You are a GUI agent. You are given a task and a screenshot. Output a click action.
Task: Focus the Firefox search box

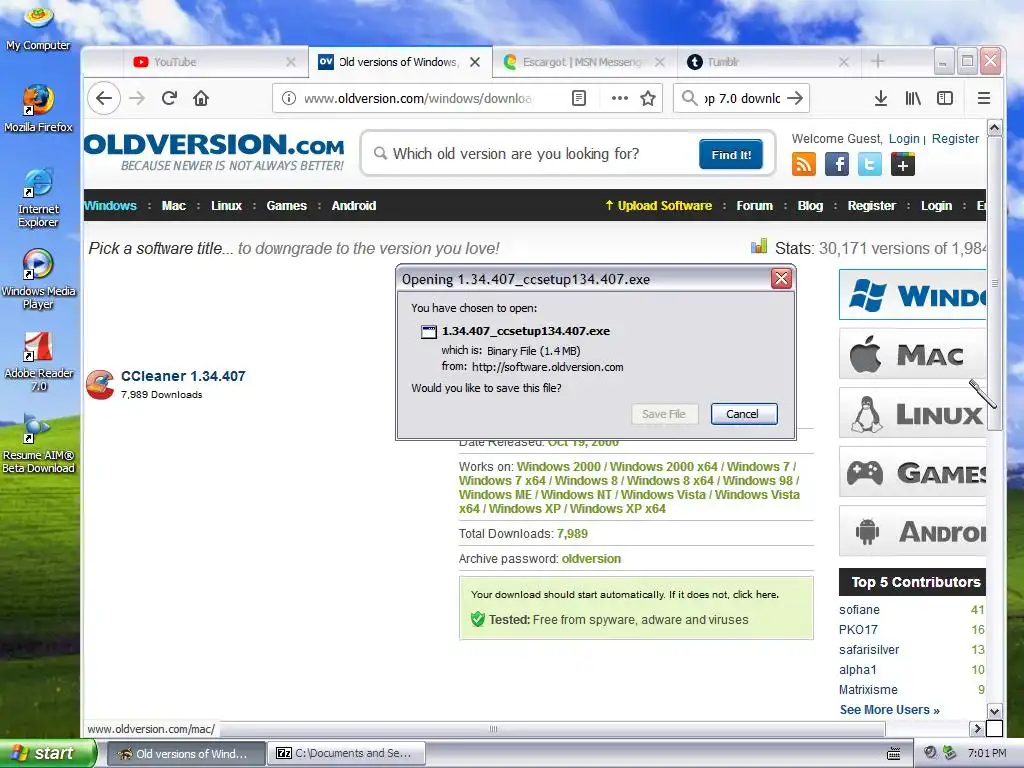point(742,98)
